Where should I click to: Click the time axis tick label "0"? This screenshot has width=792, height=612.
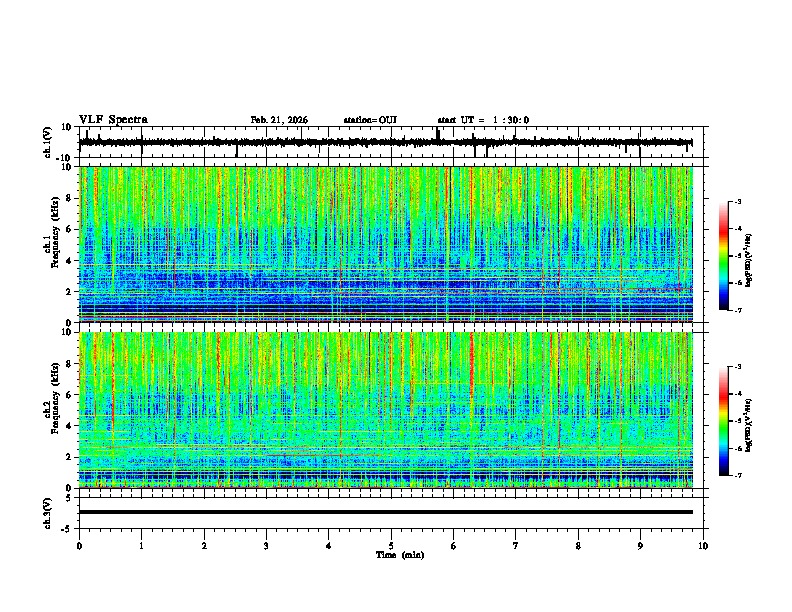click(x=79, y=546)
